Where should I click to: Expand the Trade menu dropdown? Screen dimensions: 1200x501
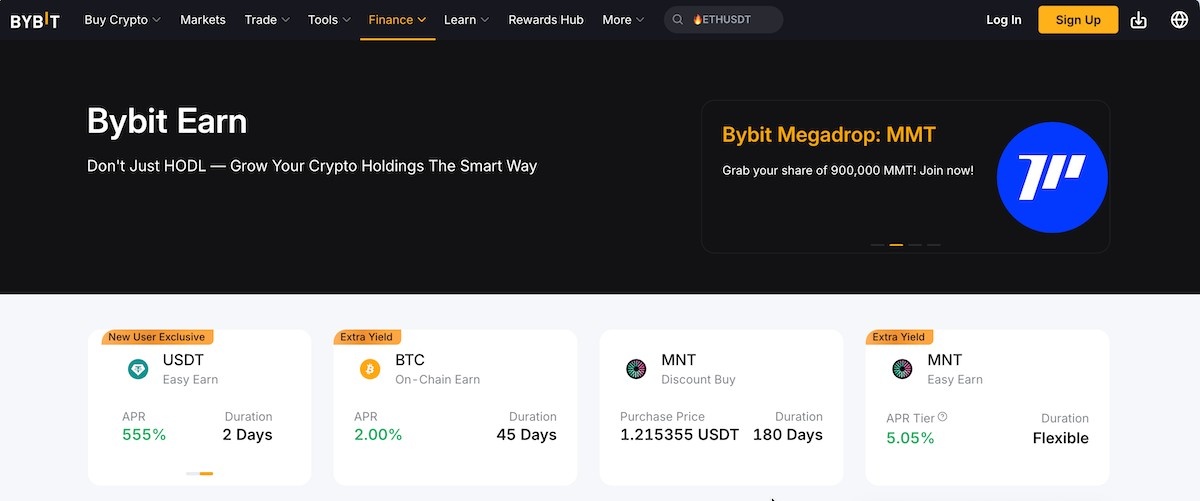[267, 20]
